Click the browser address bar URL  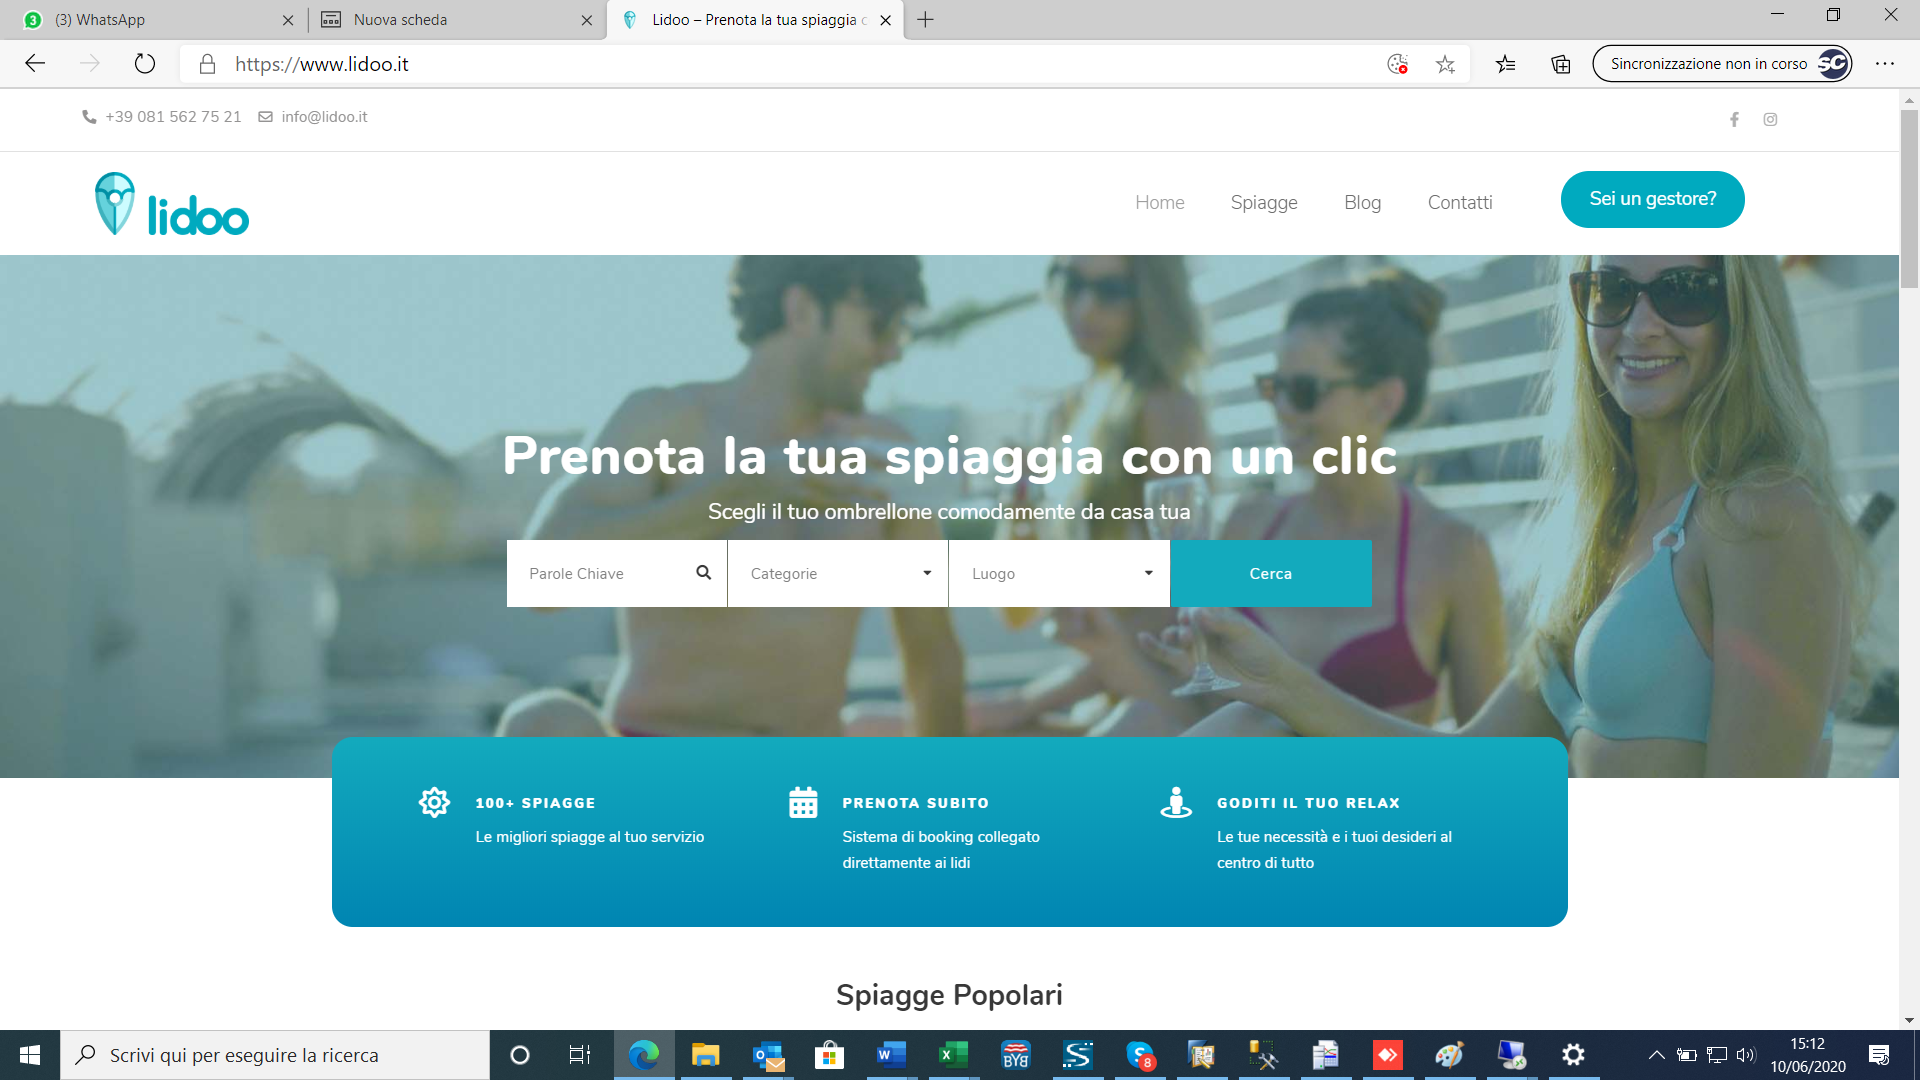322,64
